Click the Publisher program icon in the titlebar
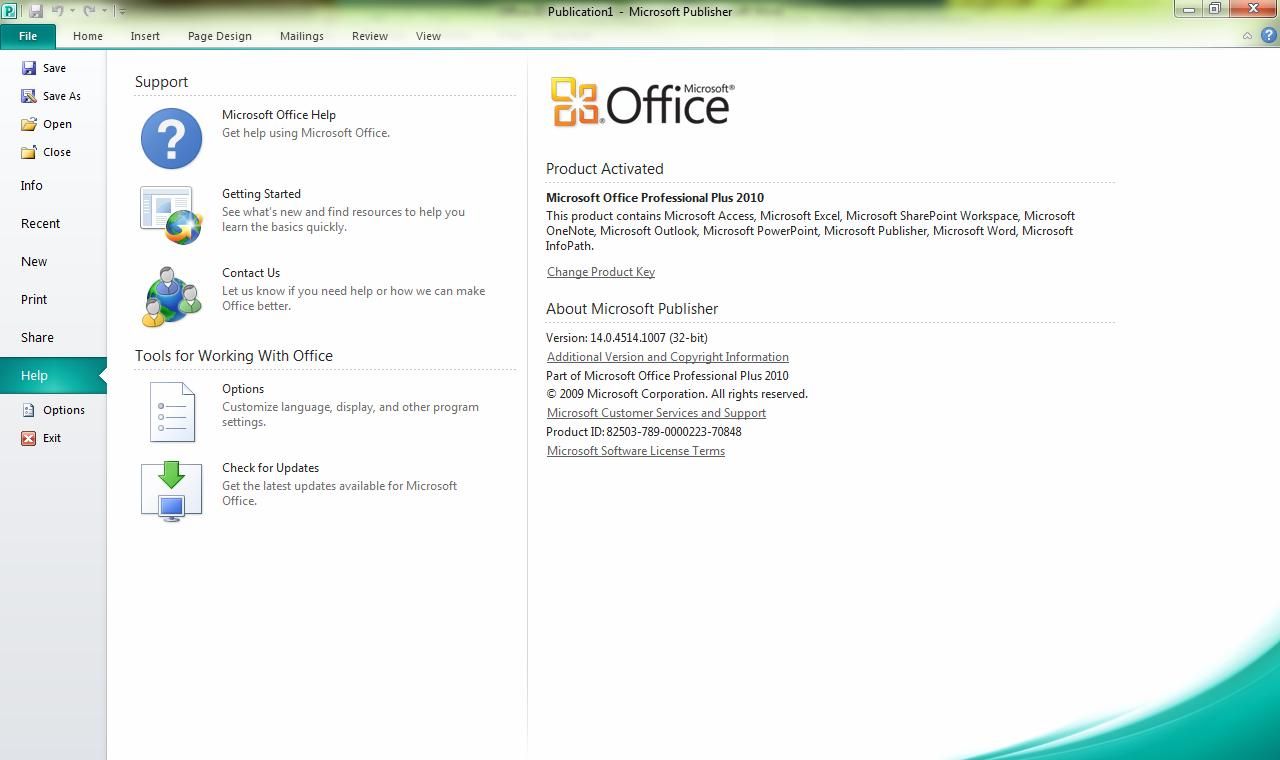The height and width of the screenshot is (760, 1280). coord(10,11)
